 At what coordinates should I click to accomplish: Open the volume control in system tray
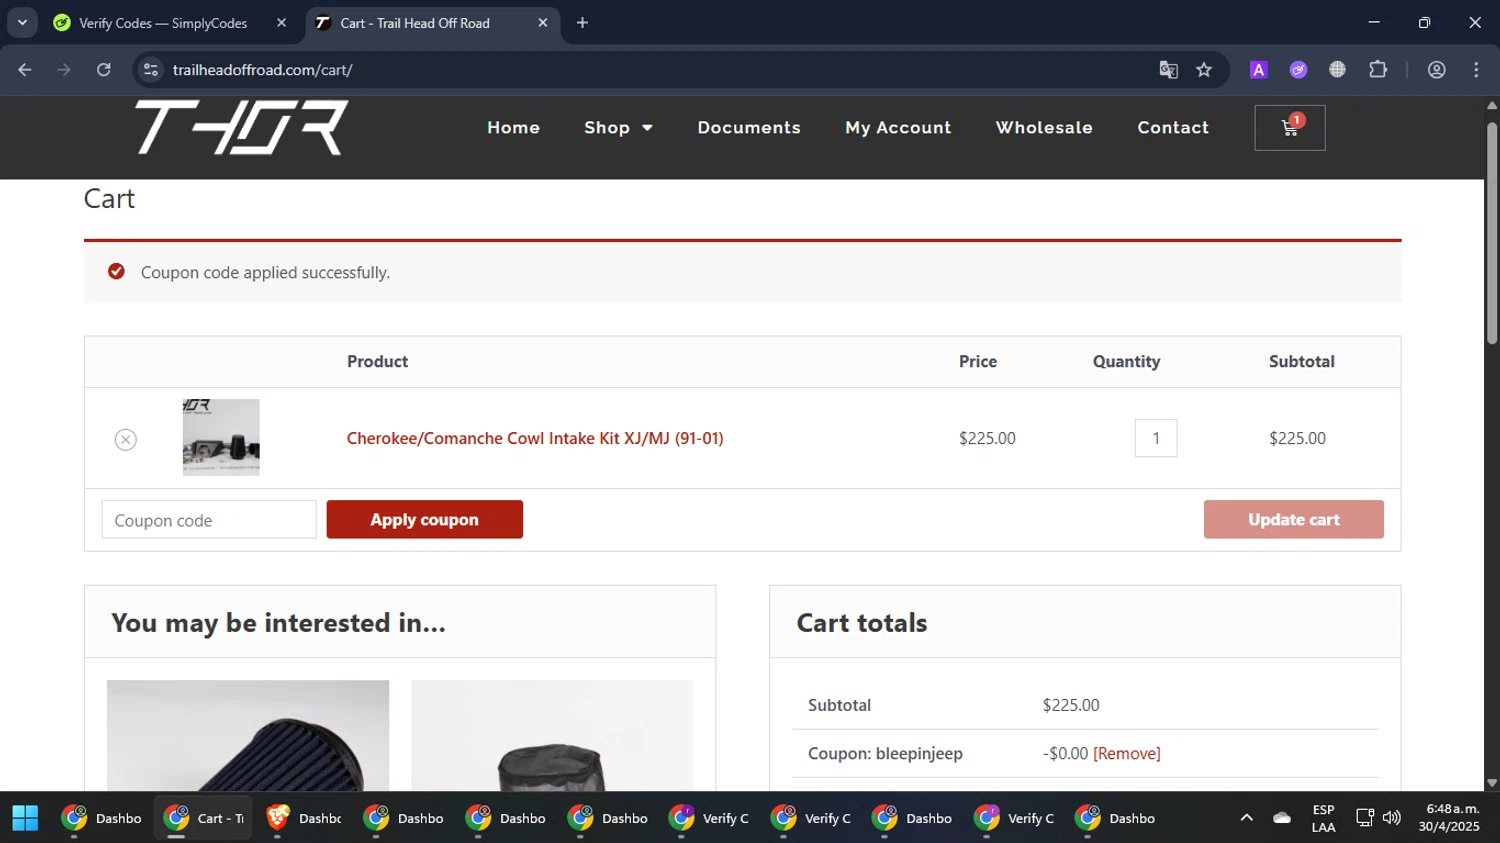(1392, 818)
